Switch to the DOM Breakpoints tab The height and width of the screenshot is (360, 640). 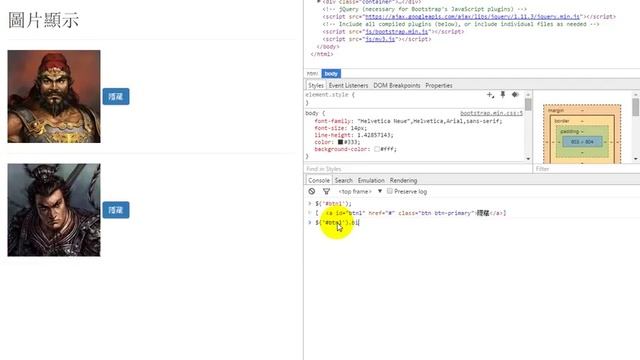click(x=397, y=85)
